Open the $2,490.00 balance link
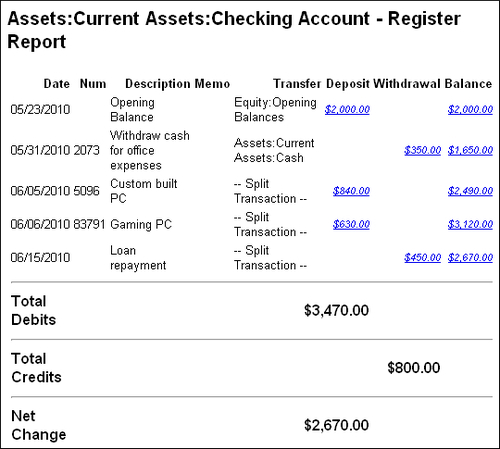 (x=470, y=191)
